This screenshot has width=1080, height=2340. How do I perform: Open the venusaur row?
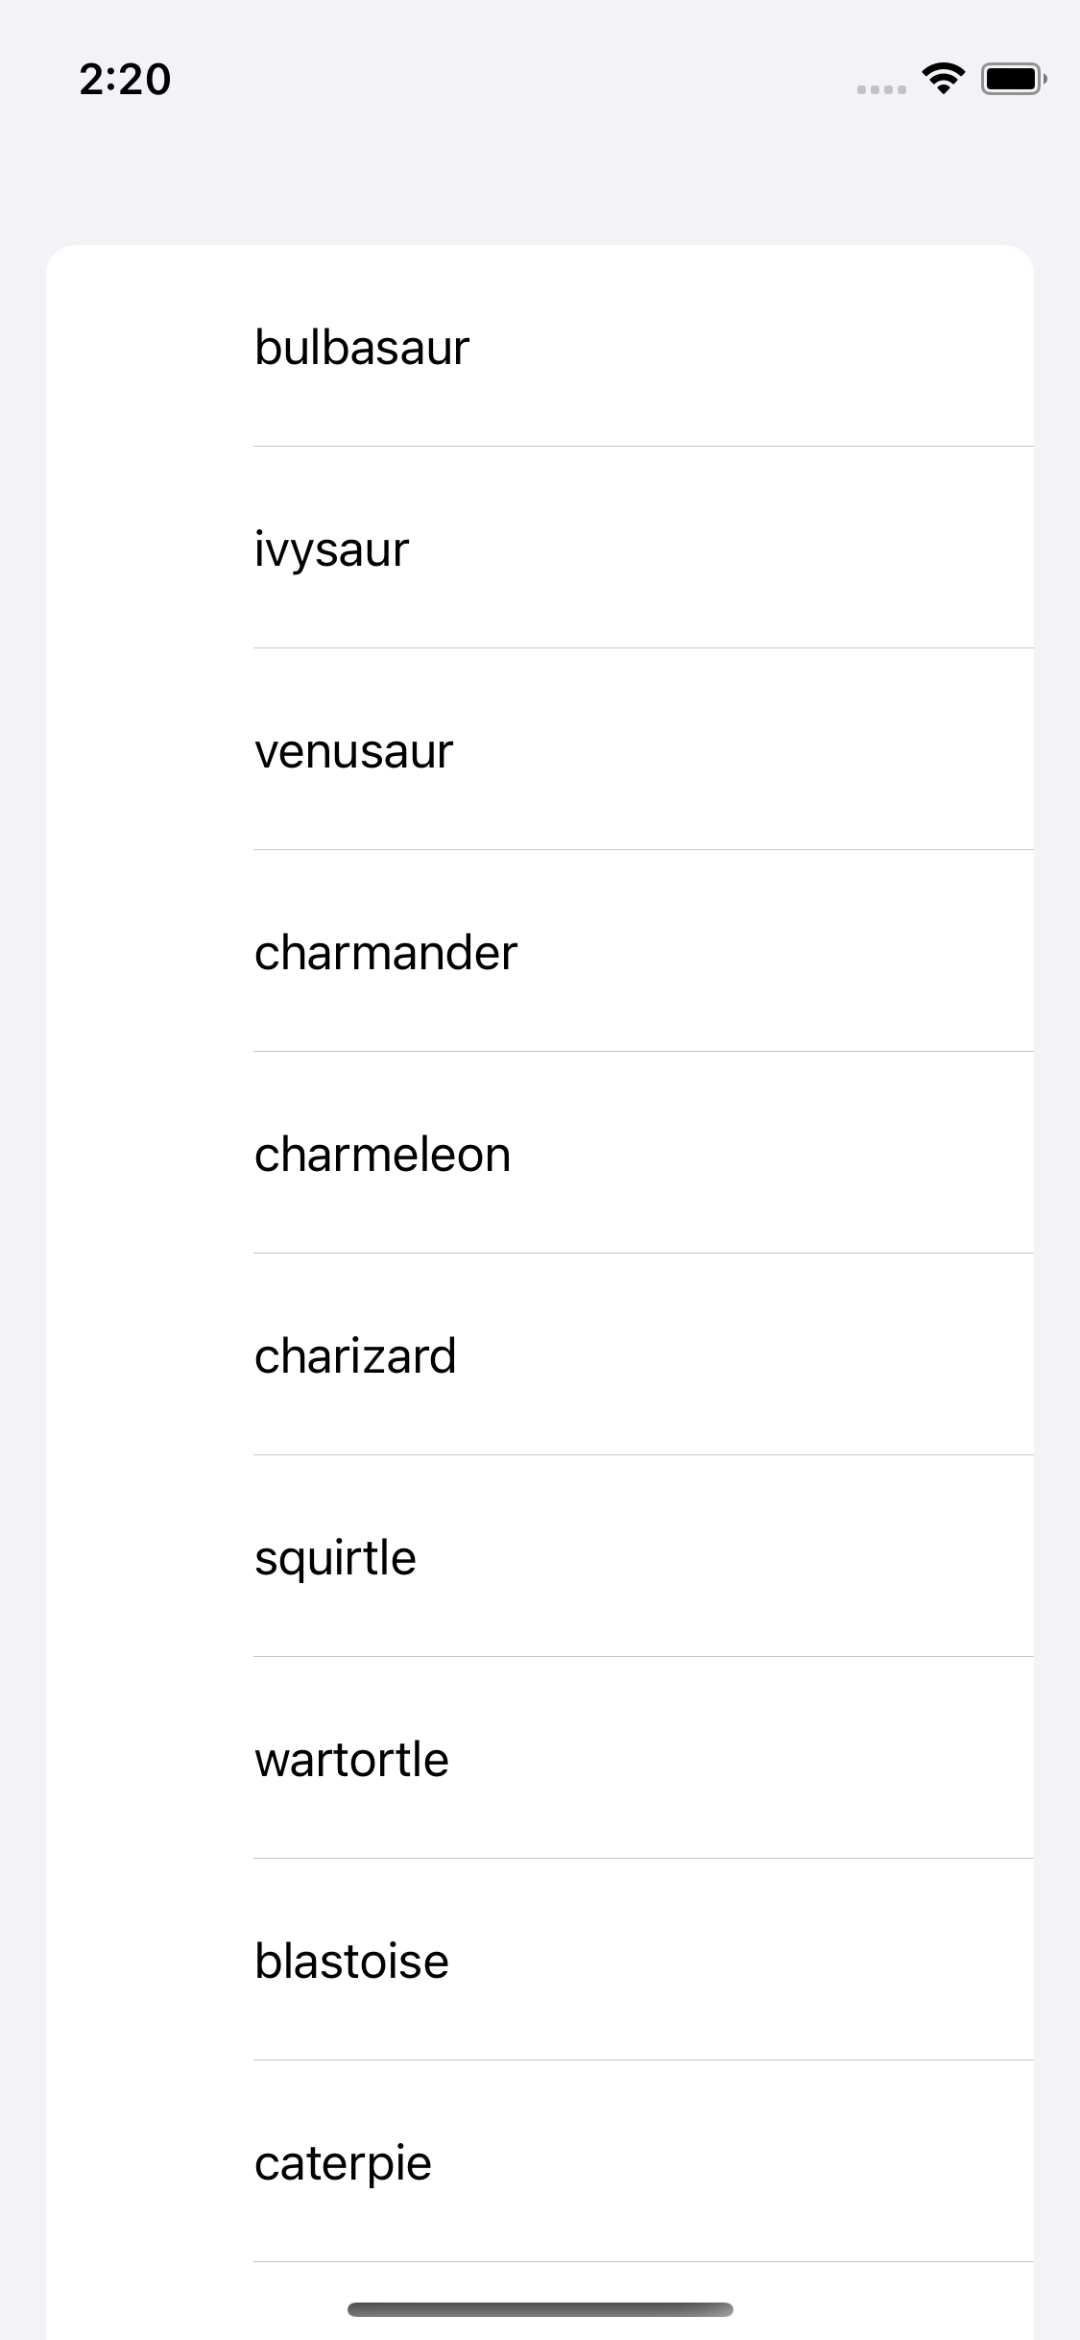(354, 751)
